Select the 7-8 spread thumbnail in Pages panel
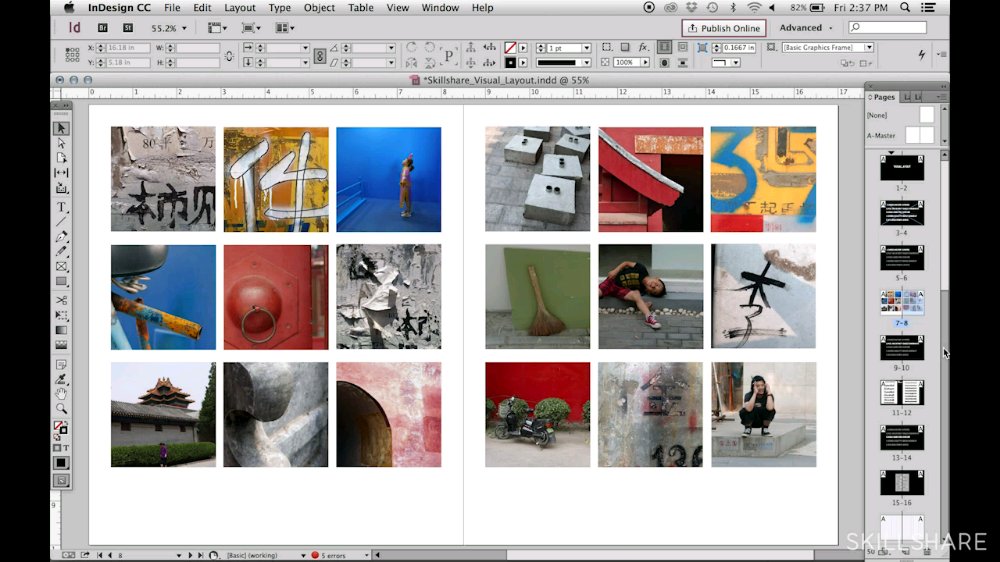This screenshot has width=1000, height=562. click(902, 302)
